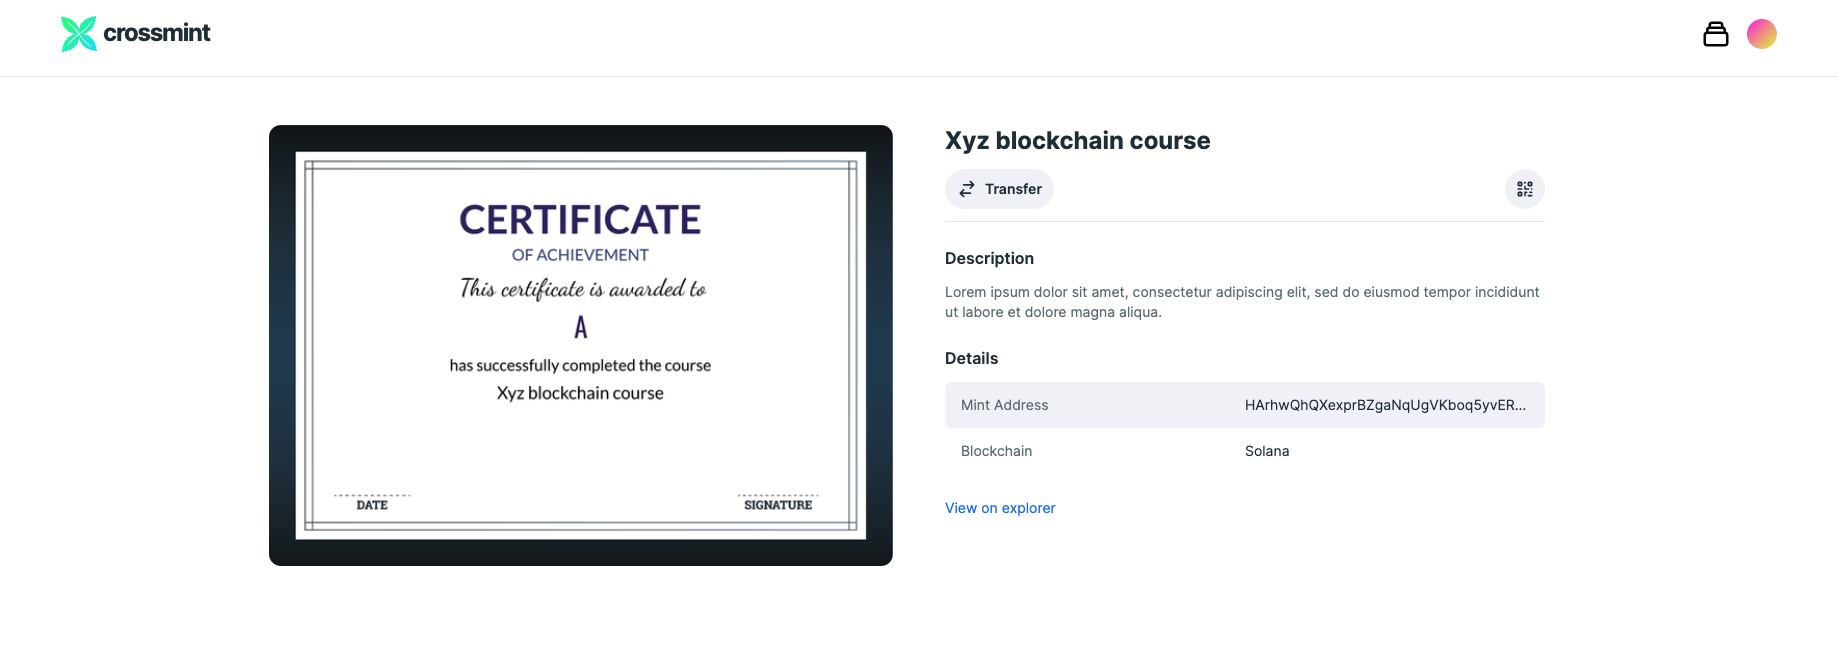The width and height of the screenshot is (1838, 657).
Task: Click the Transfer arrows icon
Action: click(x=967, y=189)
